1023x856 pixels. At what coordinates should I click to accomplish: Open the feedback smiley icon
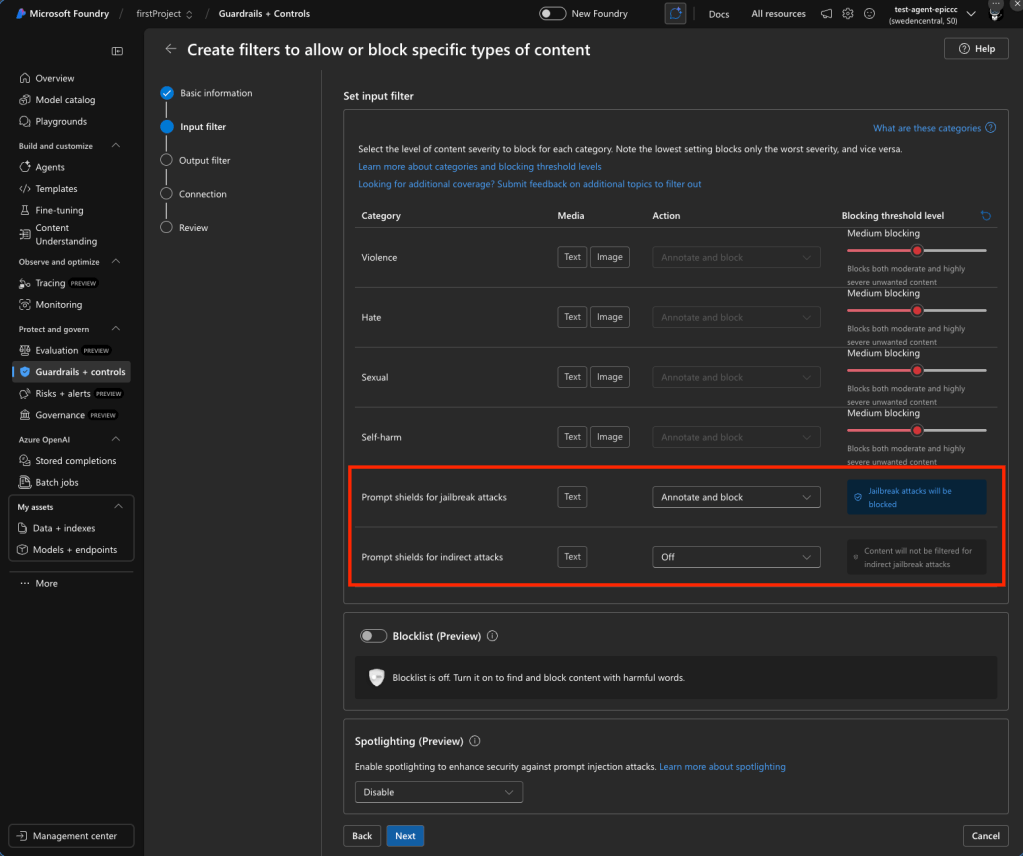click(x=869, y=14)
